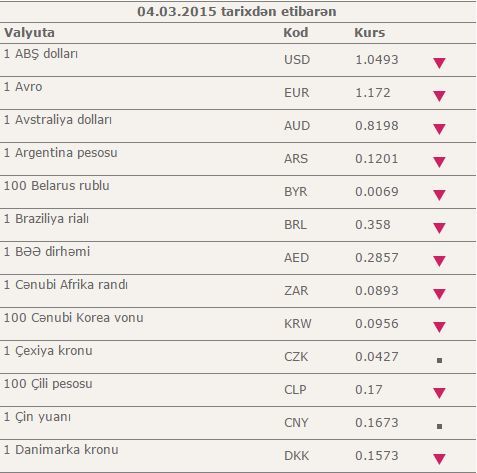Select the 100 Çili pesosu entry
The image size is (477, 473).
coord(48,384)
